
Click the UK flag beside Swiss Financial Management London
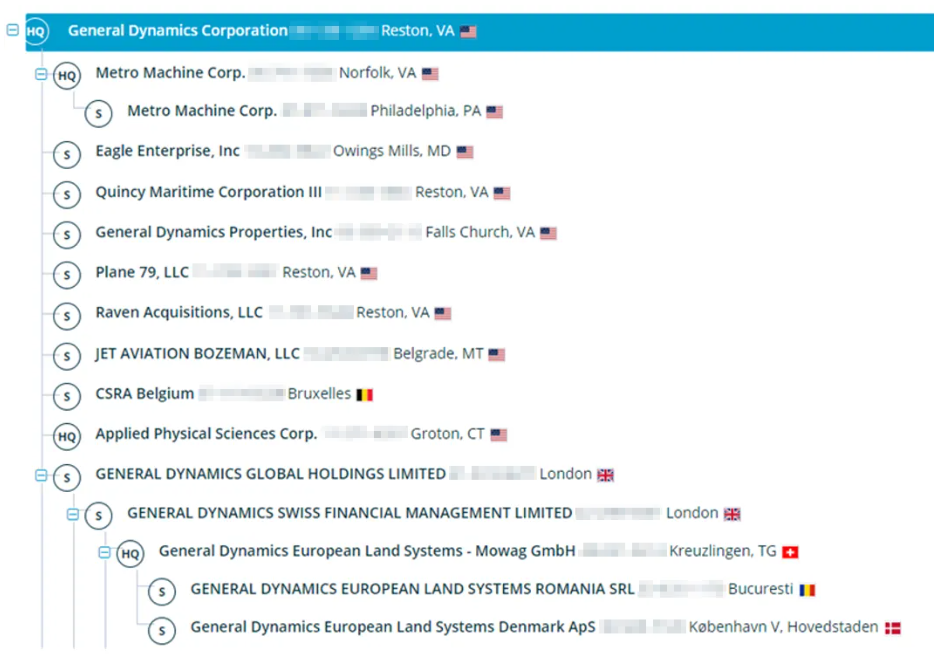point(732,514)
